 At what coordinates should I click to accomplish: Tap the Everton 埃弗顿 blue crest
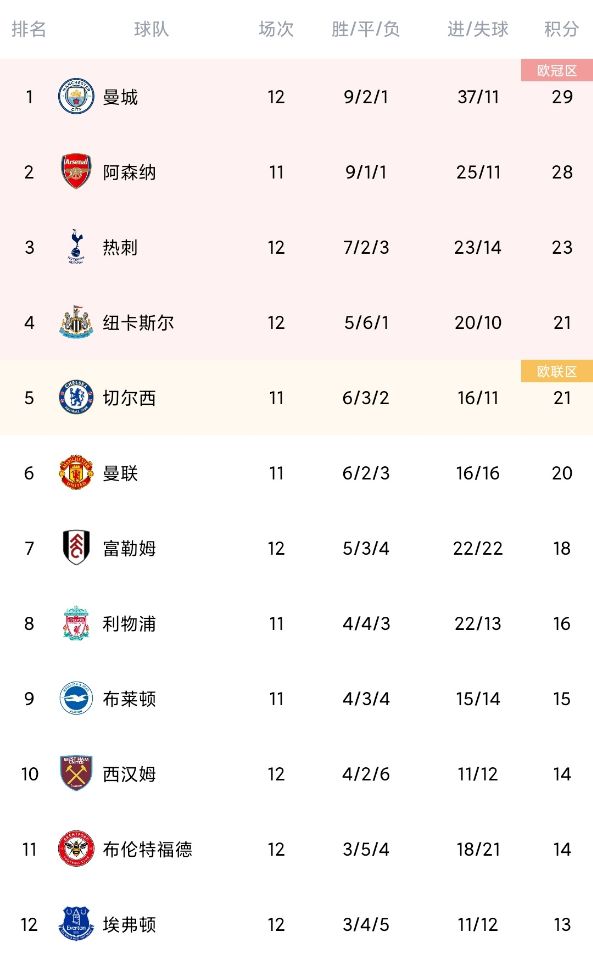point(76,924)
